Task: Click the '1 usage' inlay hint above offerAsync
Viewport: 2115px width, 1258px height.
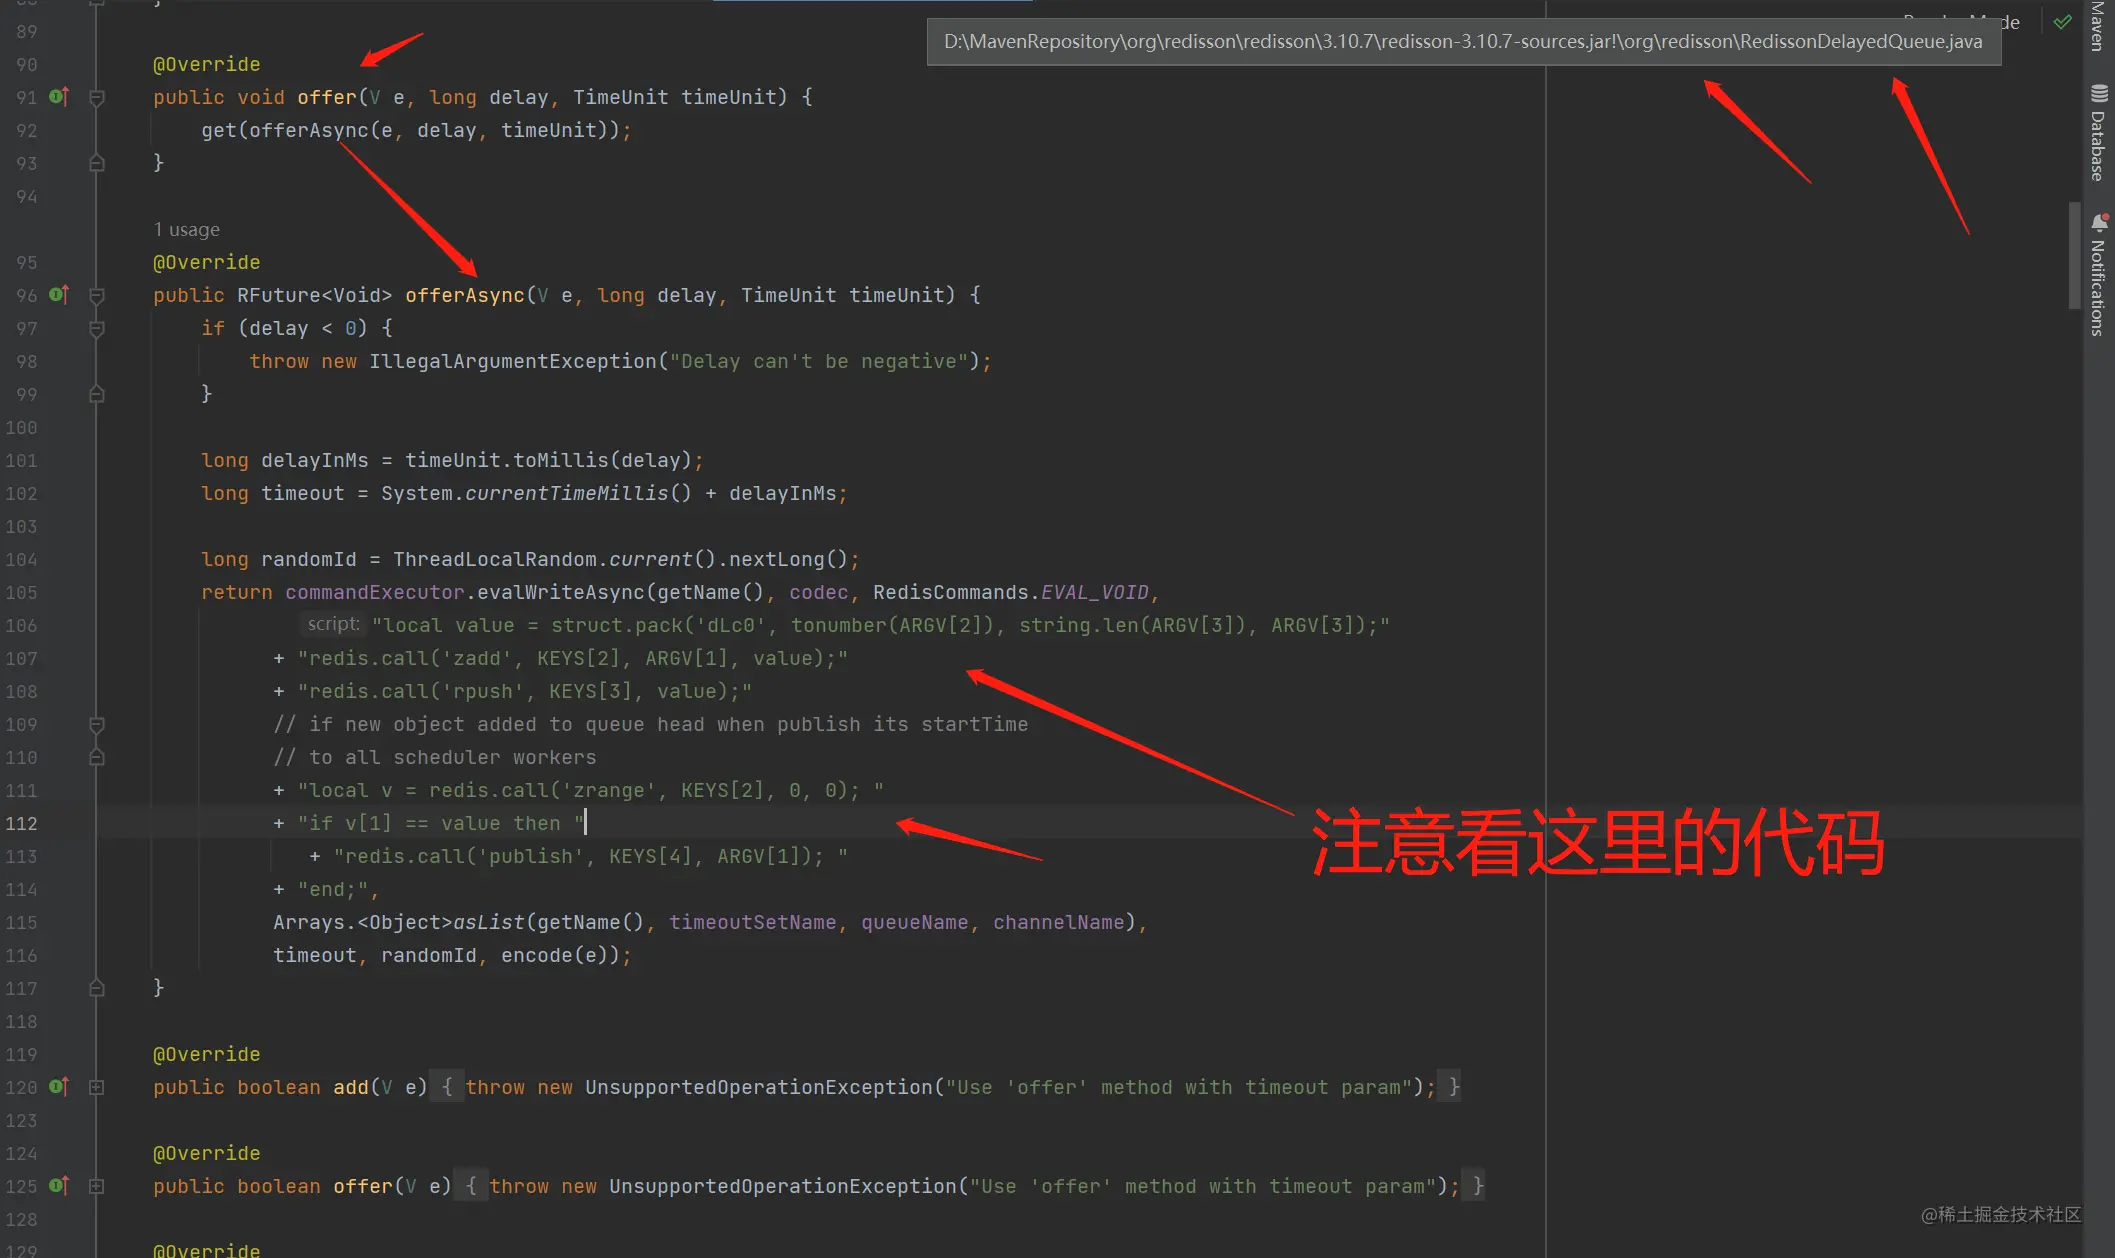Action: point(187,229)
